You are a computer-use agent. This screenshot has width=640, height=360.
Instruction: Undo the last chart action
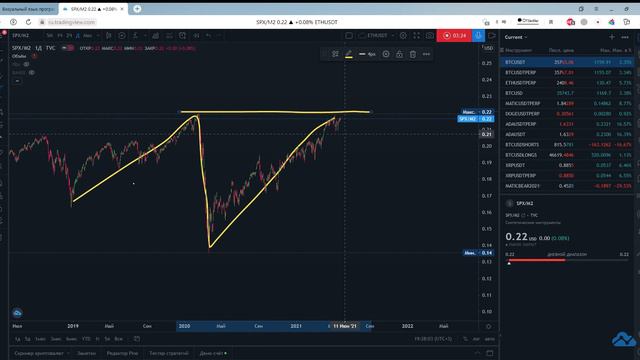tap(209, 36)
